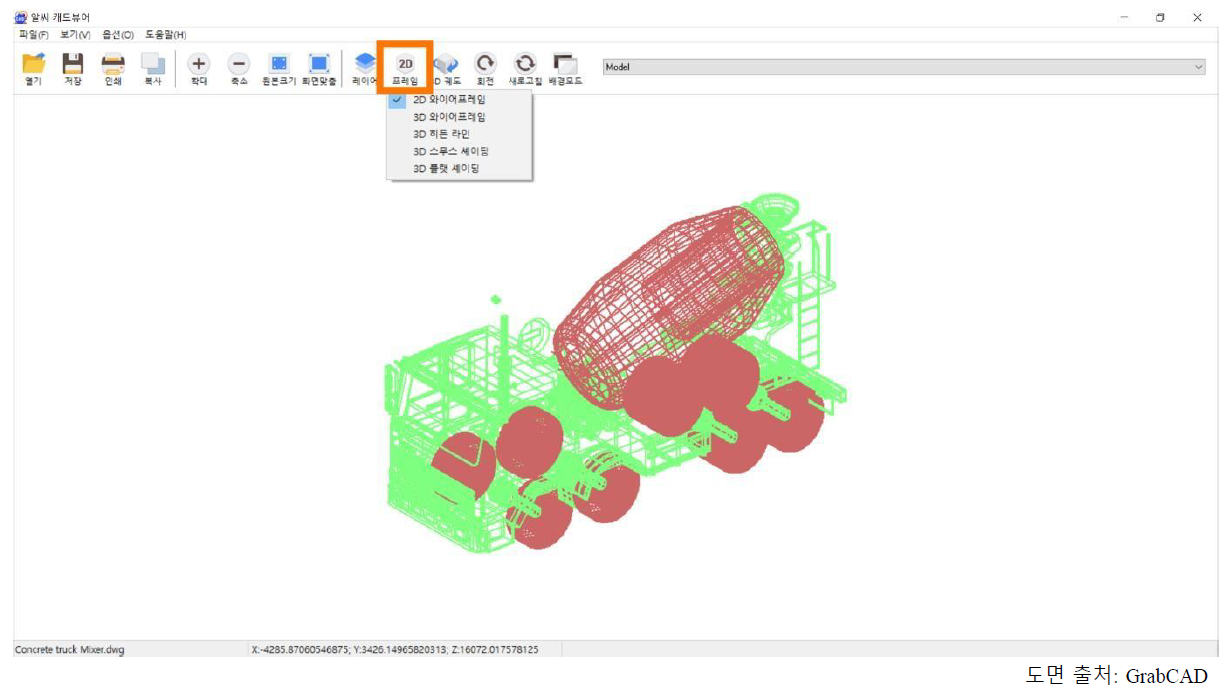1229x698 pixels.
Task: Maximize or restore the viewer window
Action: [1160, 17]
